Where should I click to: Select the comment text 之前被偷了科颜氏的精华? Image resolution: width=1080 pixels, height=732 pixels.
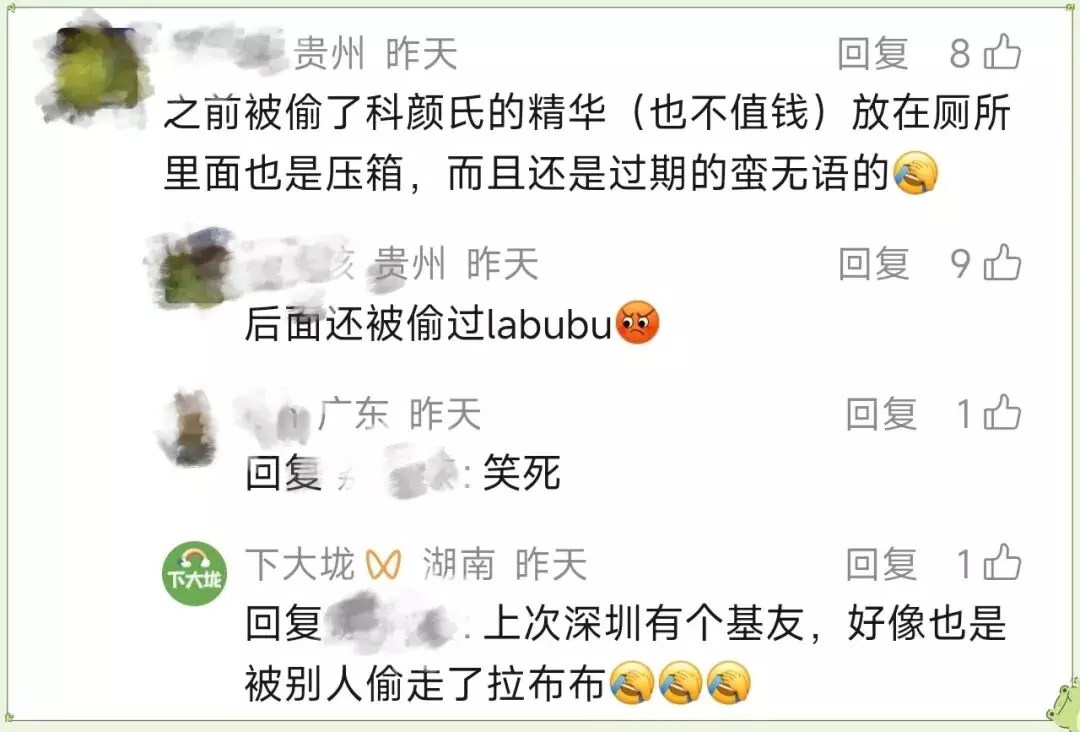point(384,112)
